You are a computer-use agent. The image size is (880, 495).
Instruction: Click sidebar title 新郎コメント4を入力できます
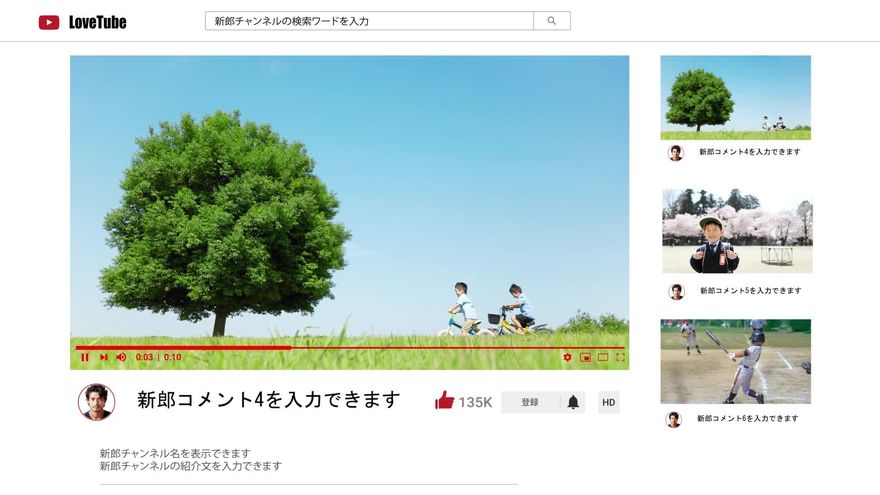point(750,152)
